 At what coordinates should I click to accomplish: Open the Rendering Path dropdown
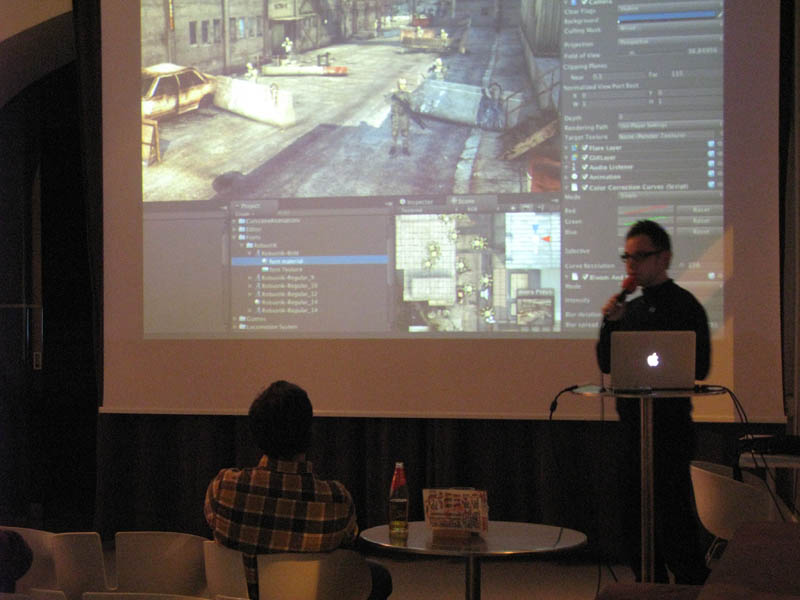pyautogui.click(x=669, y=125)
